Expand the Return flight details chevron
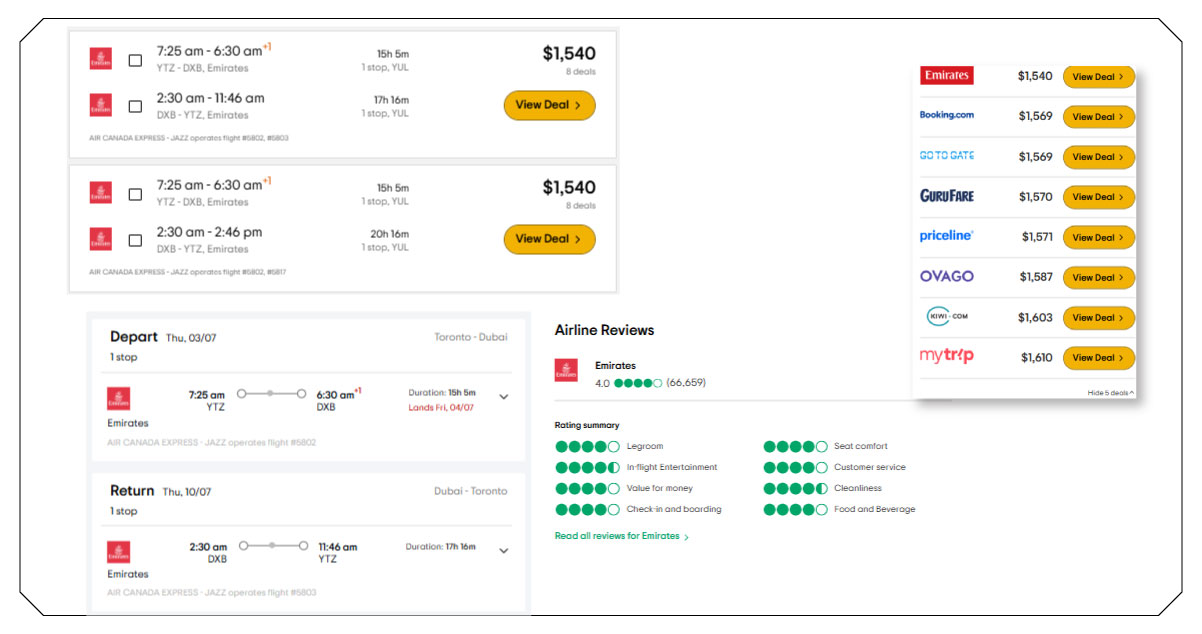1202x634 pixels. point(503,550)
